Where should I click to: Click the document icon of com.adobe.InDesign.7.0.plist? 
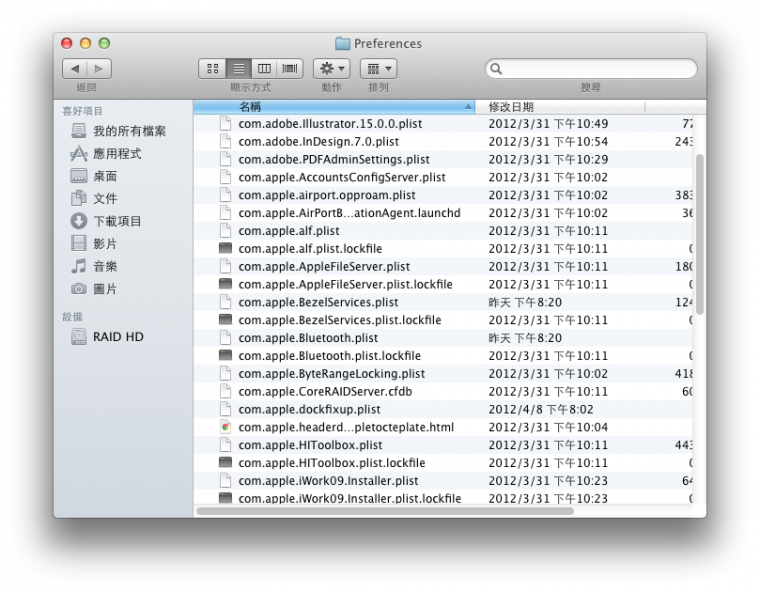pyautogui.click(x=225, y=141)
